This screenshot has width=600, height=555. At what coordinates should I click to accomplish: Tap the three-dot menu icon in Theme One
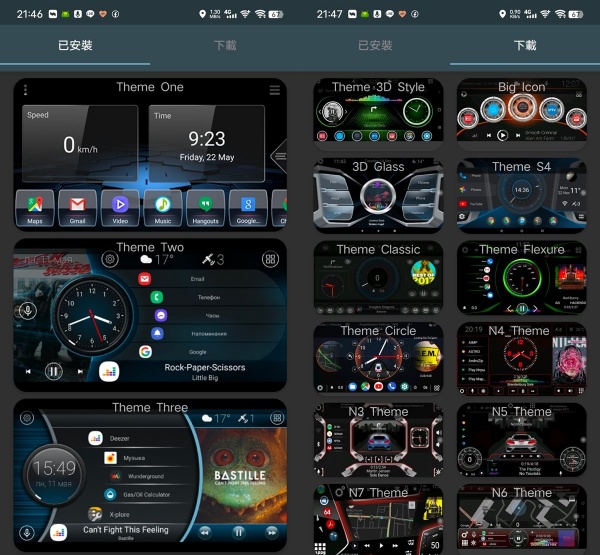click(x=26, y=90)
